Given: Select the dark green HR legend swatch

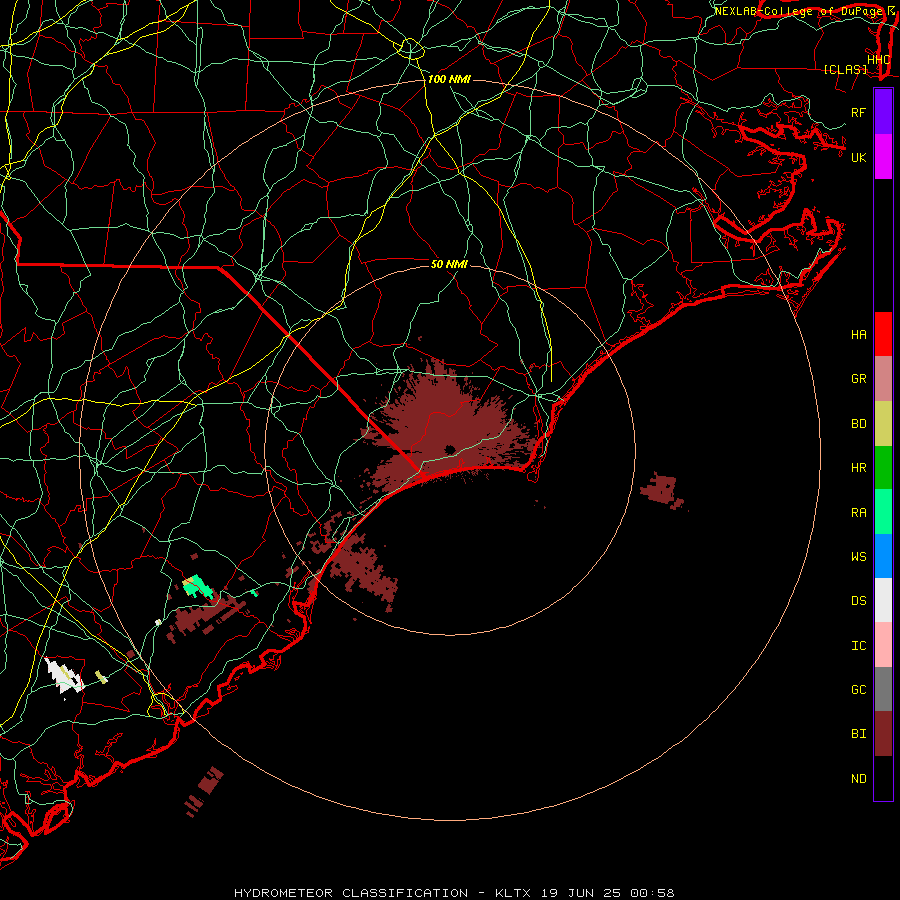Looking at the screenshot, I should [883, 468].
